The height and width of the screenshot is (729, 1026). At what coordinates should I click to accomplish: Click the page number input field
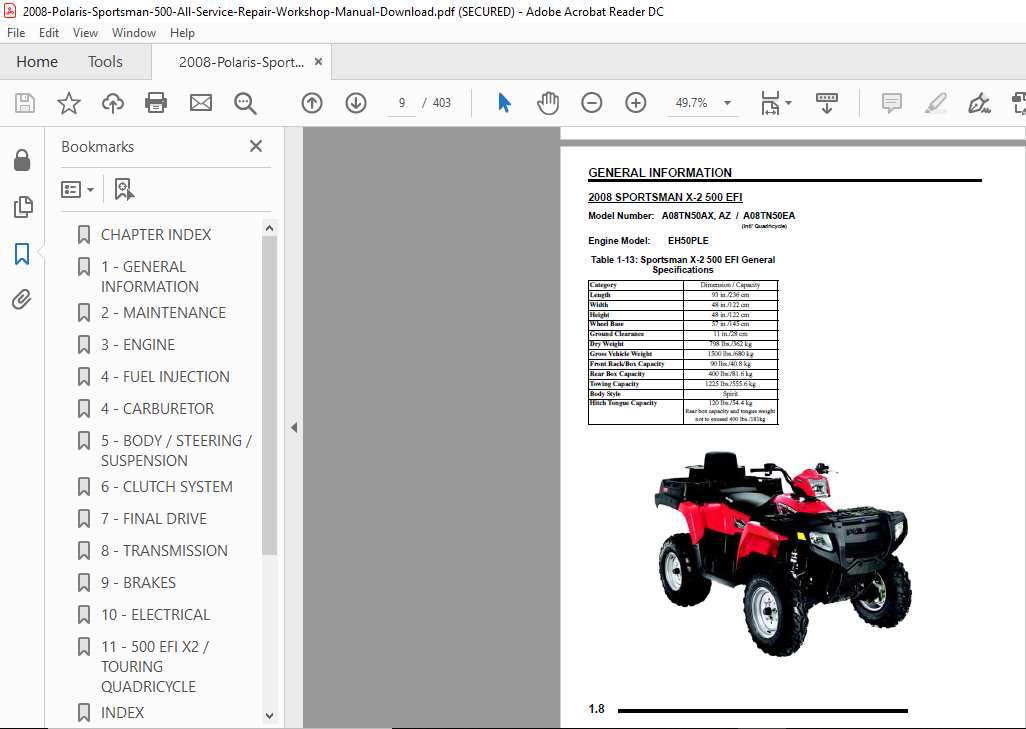(402, 103)
